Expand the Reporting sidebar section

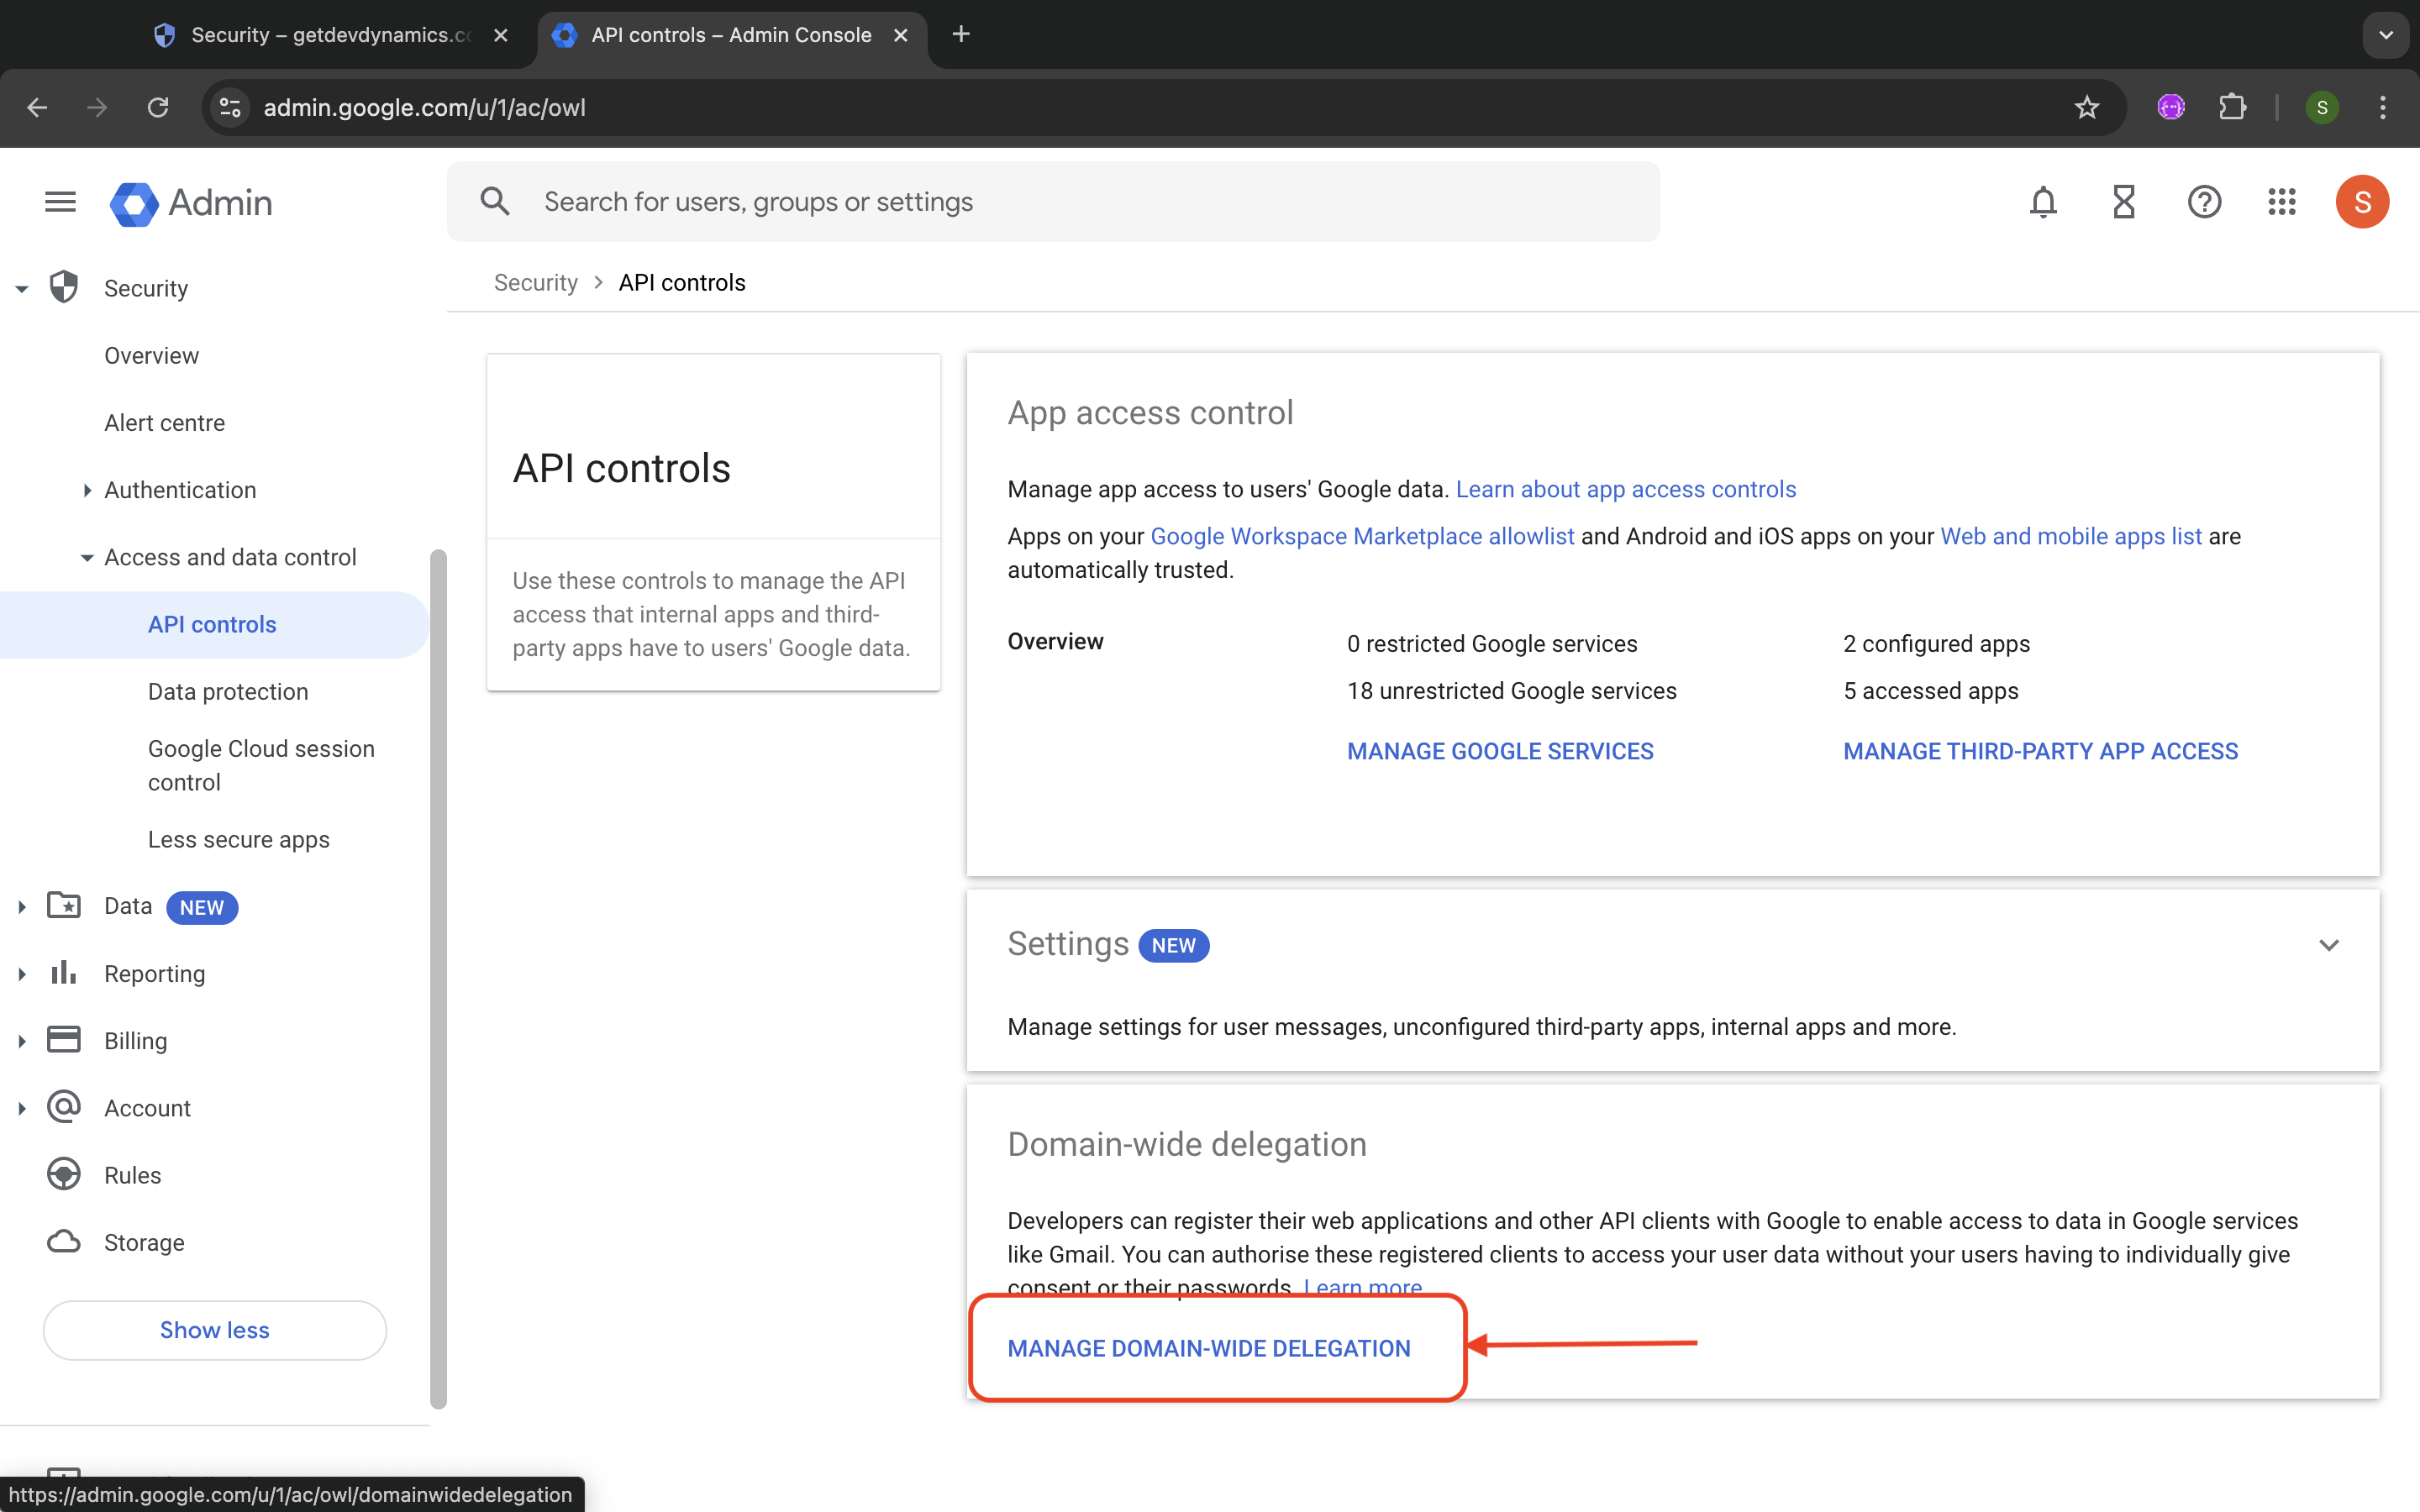click(x=22, y=974)
